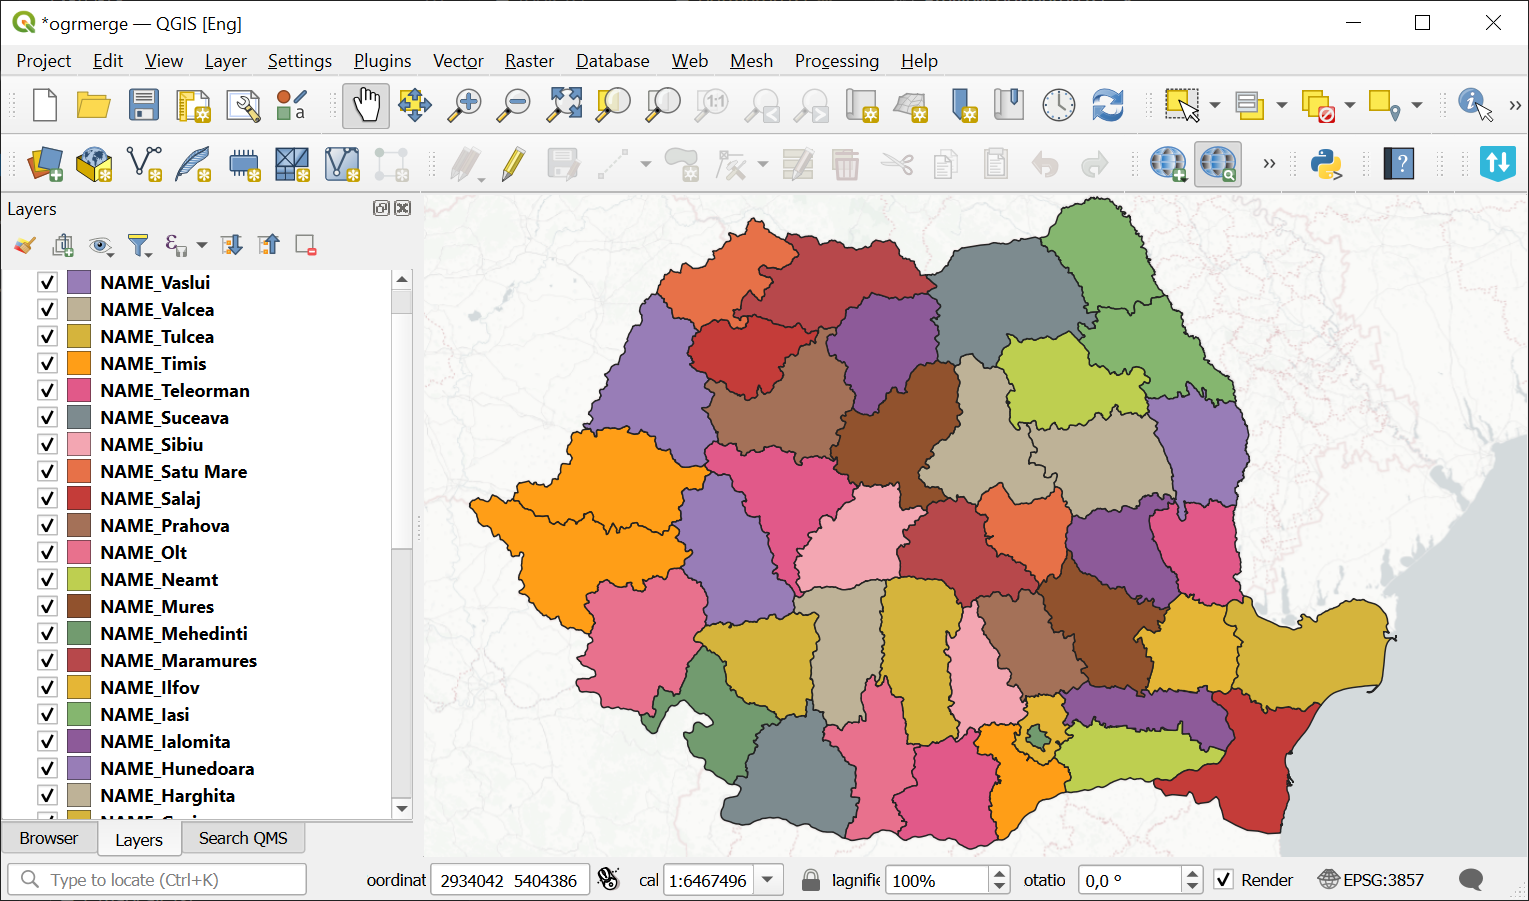Click the Refresh map icon
This screenshot has width=1529, height=901.
[1108, 105]
